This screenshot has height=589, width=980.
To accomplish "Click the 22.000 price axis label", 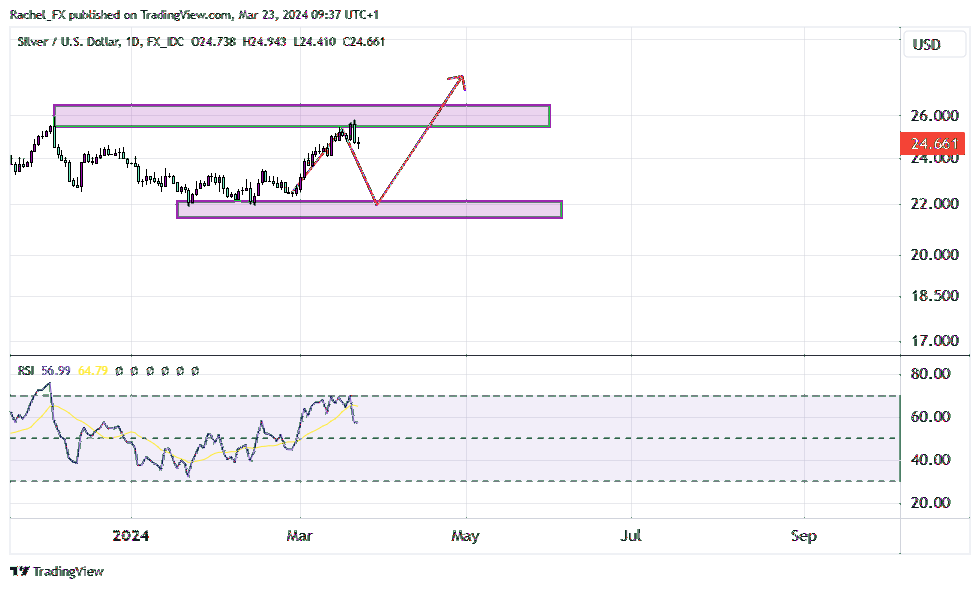I will [934, 204].
